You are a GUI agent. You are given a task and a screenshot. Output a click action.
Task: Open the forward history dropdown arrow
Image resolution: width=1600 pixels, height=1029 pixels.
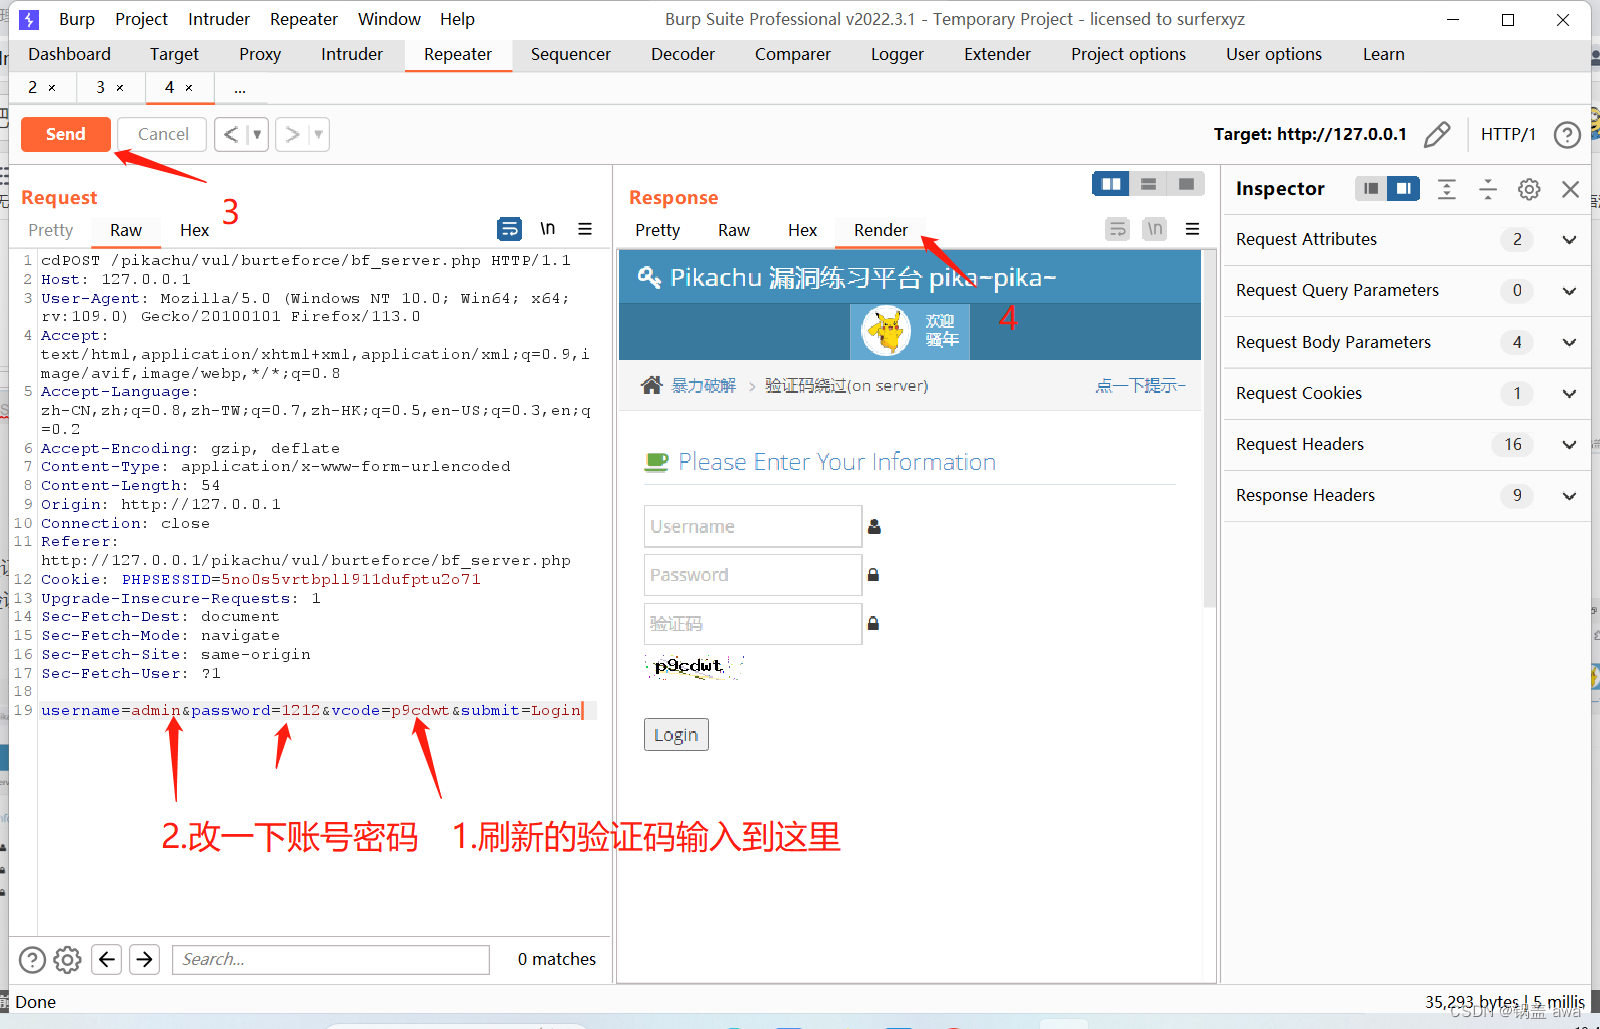(319, 134)
